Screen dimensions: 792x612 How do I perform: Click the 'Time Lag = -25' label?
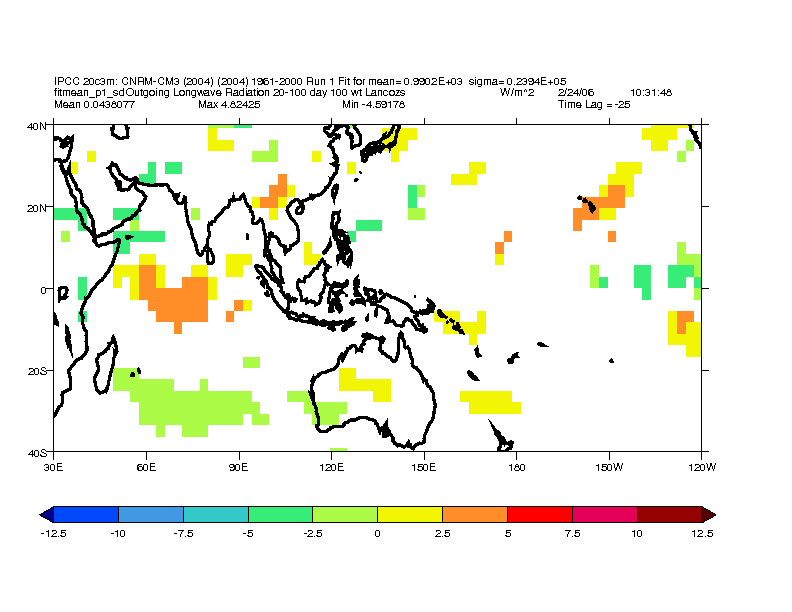(x=594, y=105)
